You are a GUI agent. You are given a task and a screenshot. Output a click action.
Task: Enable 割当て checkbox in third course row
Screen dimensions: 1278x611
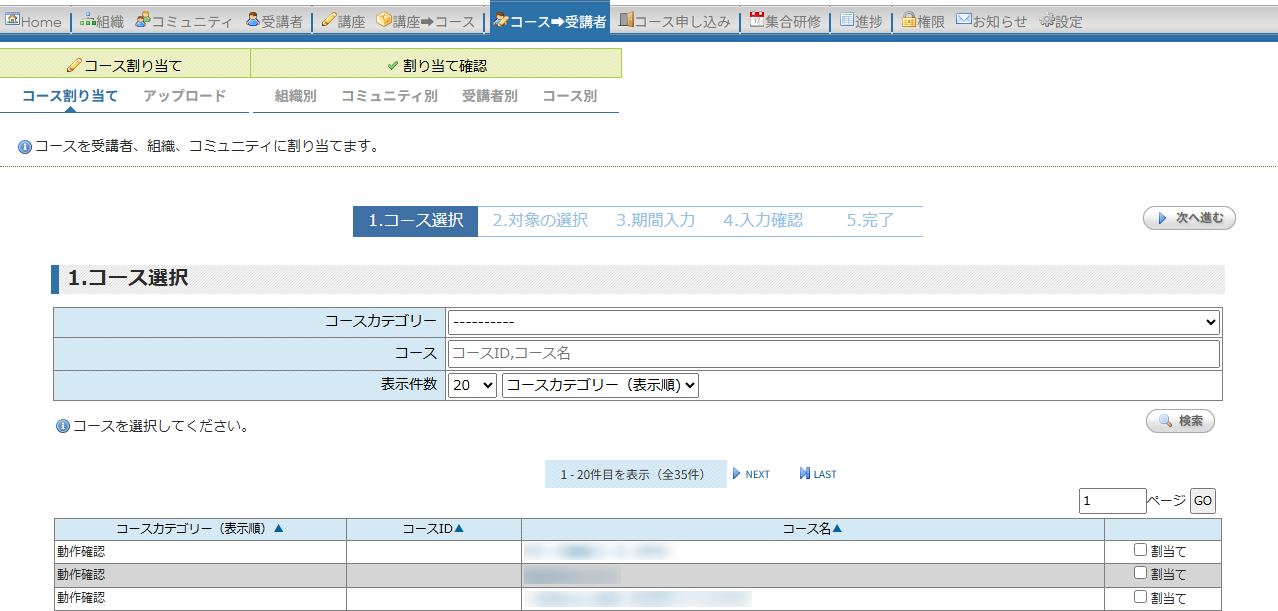tap(1140, 597)
